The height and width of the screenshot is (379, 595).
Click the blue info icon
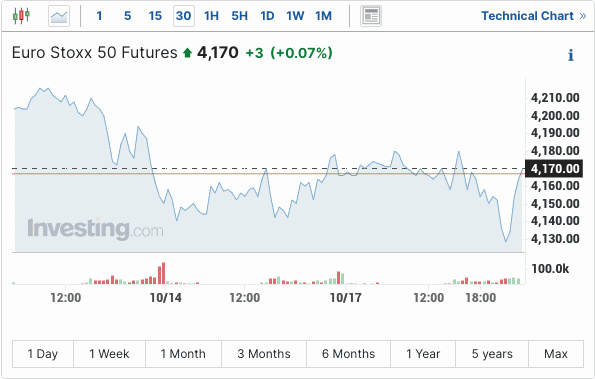(570, 55)
